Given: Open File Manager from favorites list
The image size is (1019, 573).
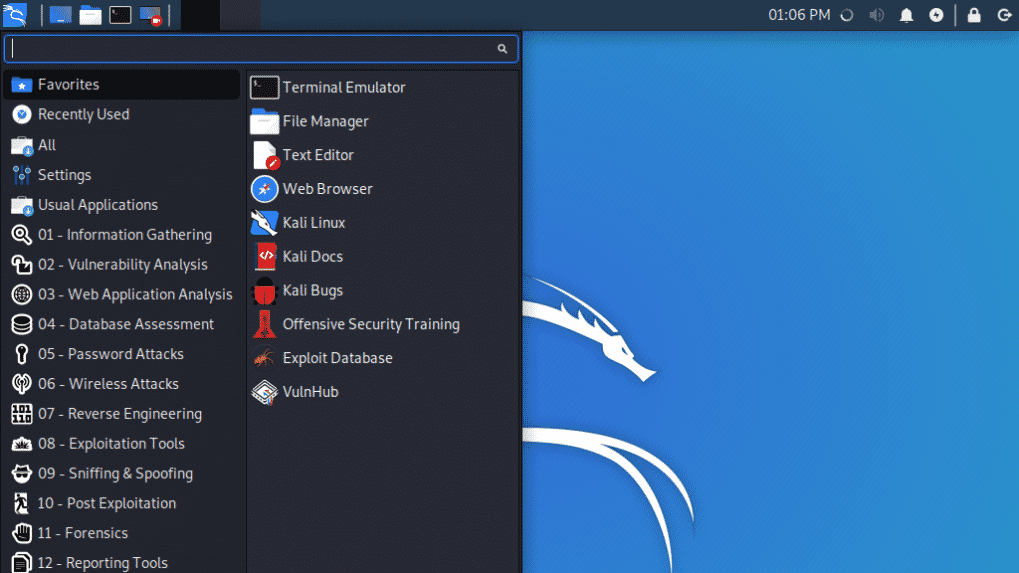Looking at the screenshot, I should coord(383,121).
